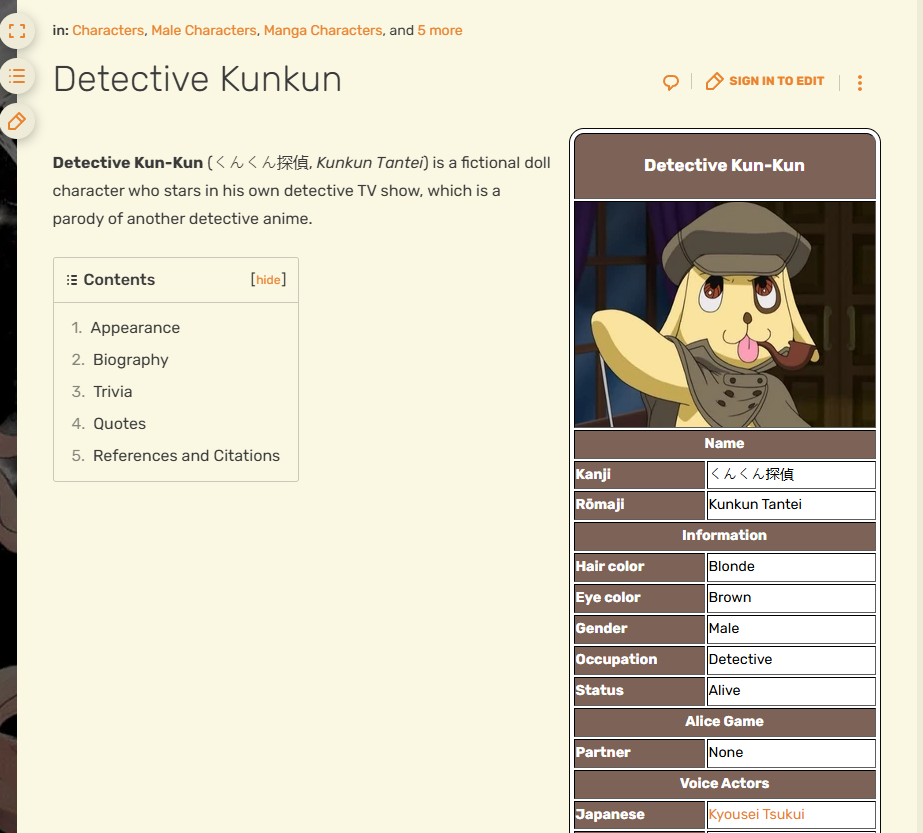
Task: Click the Hair color value 'Blonde'
Action: point(732,566)
